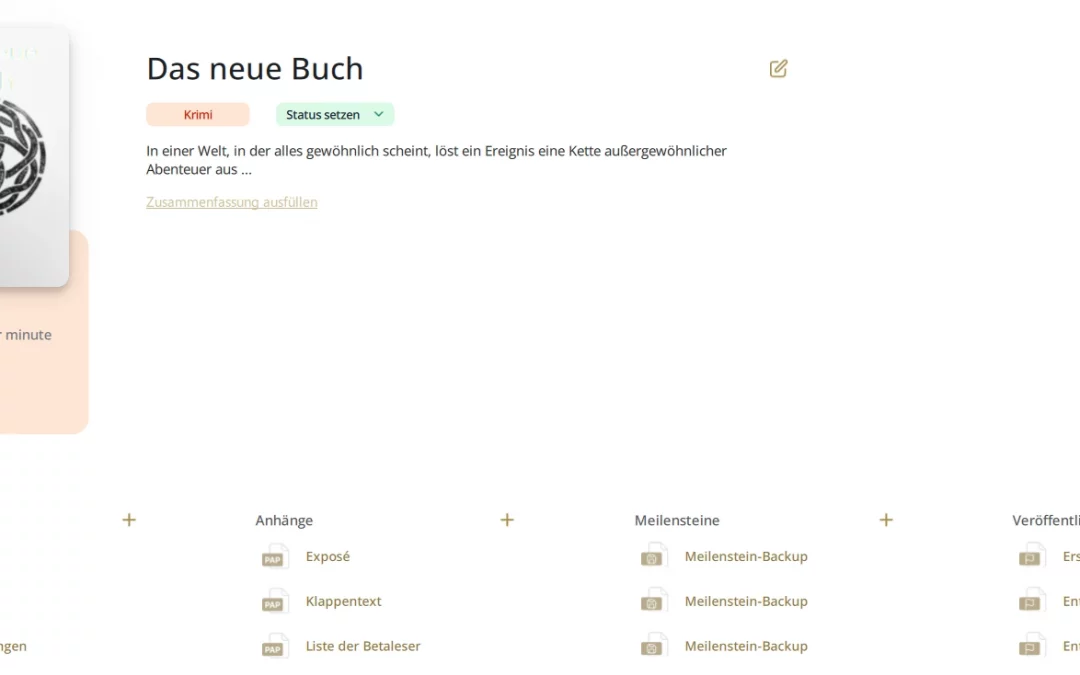
Task: Select the Krimi genre tag
Action: pos(198,115)
